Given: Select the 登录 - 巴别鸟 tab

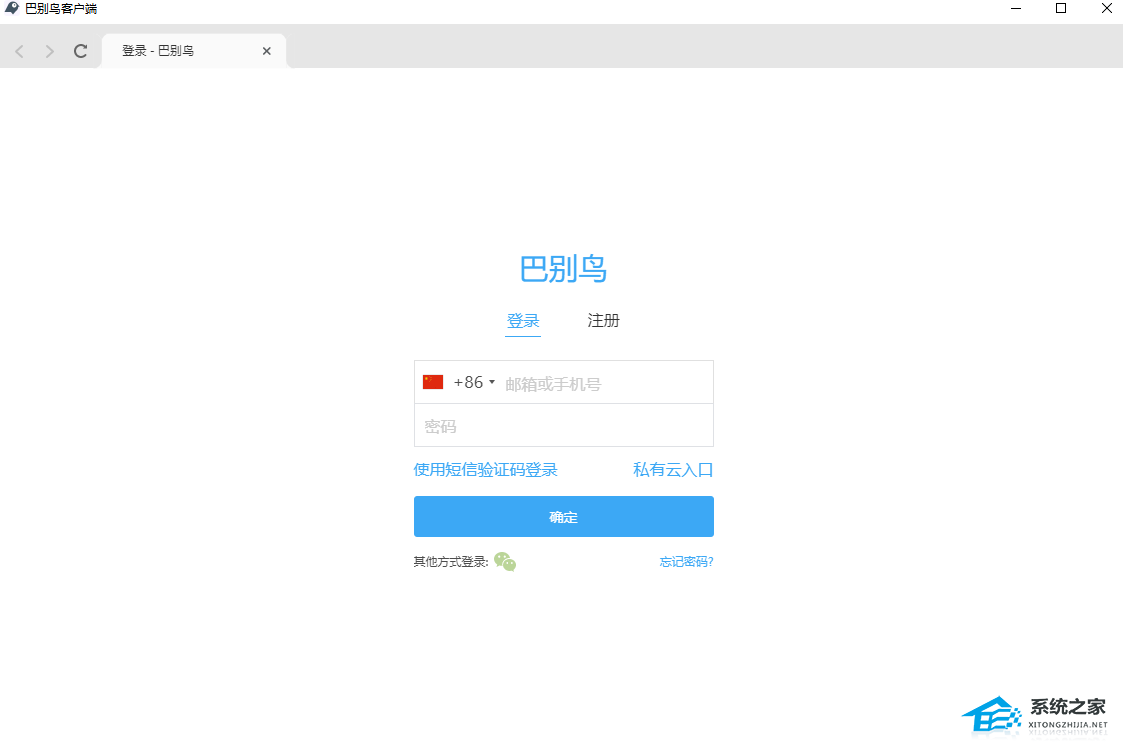Looking at the screenshot, I should coord(193,51).
